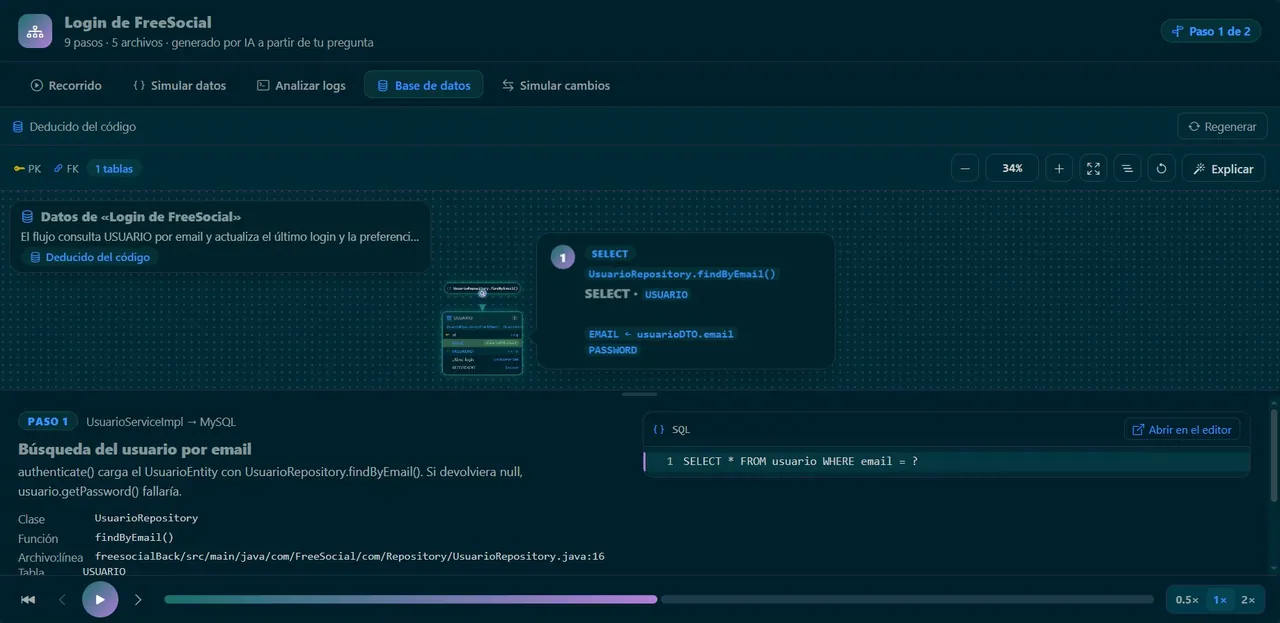Go to the previous step arrow
1280x623 pixels.
(62, 599)
